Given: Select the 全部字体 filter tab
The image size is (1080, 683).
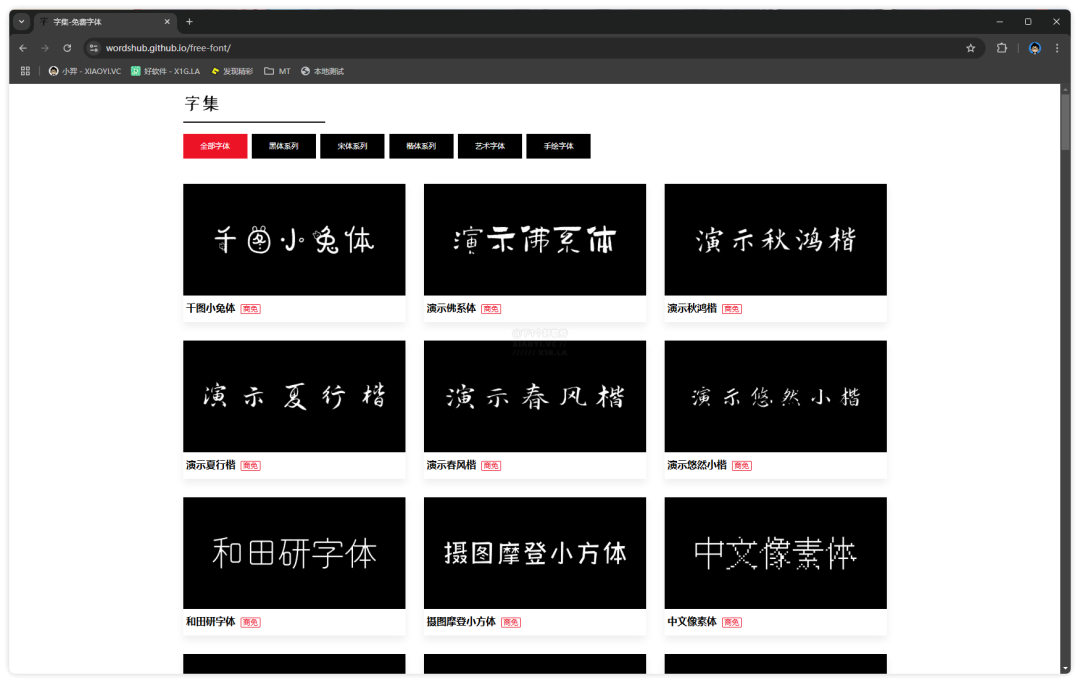Looking at the screenshot, I should click(215, 146).
